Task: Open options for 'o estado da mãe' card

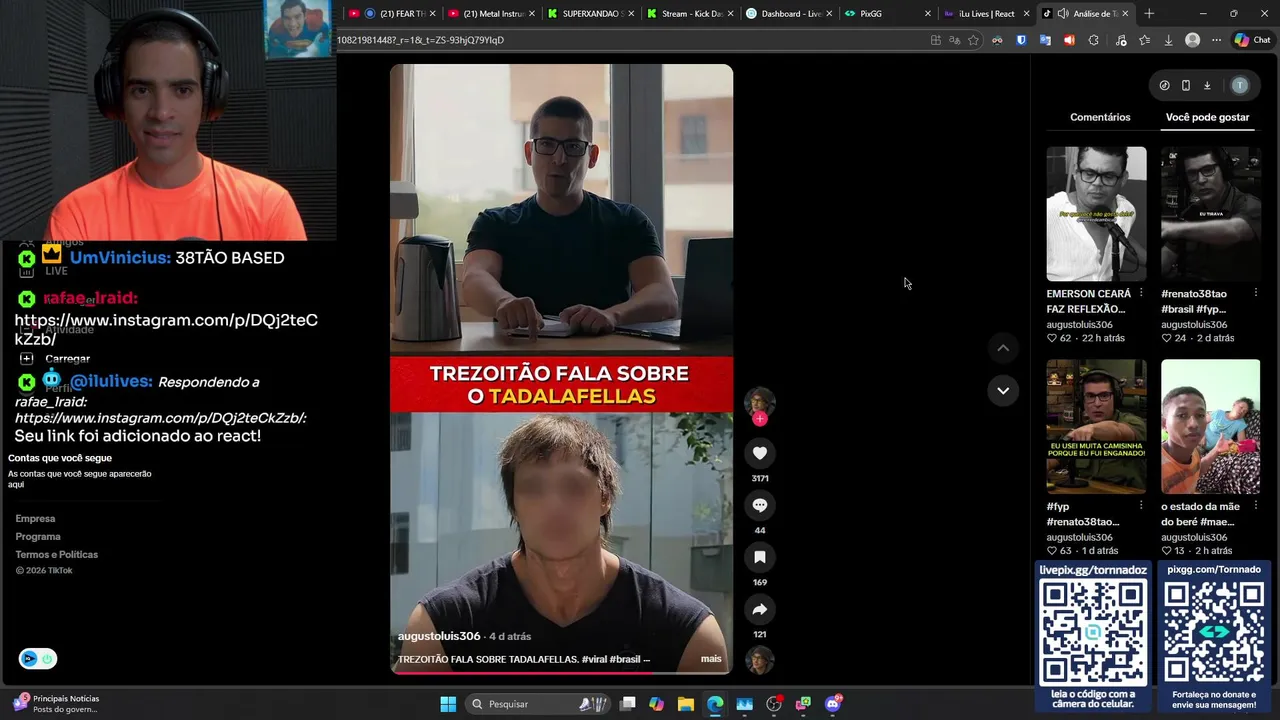Action: click(1255, 506)
